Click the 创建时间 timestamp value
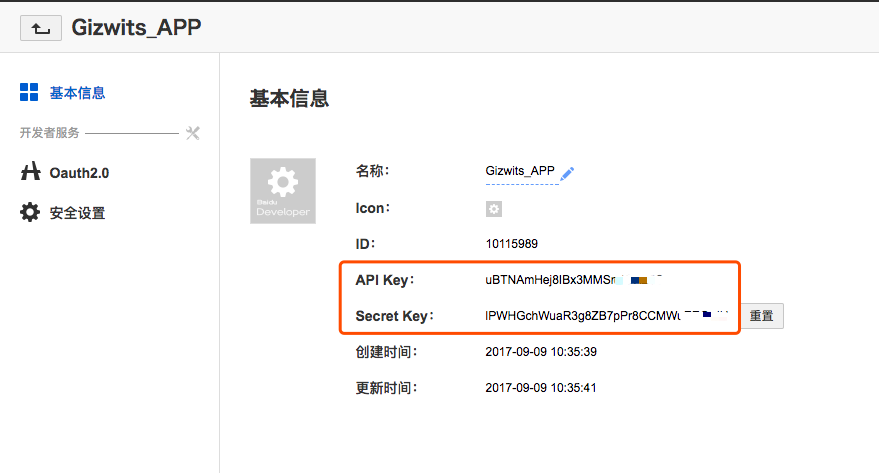 click(x=540, y=352)
